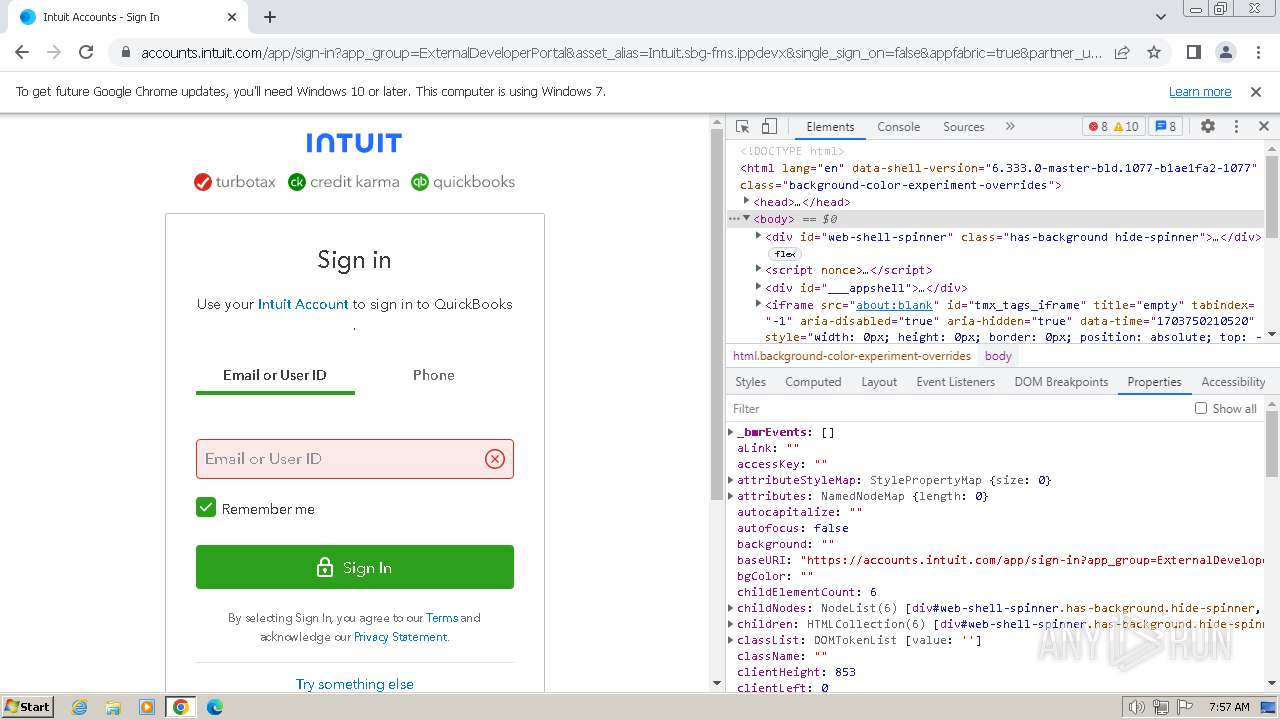Expand the _bmrEvents property
This screenshot has width=1280, height=720.
coord(731,432)
